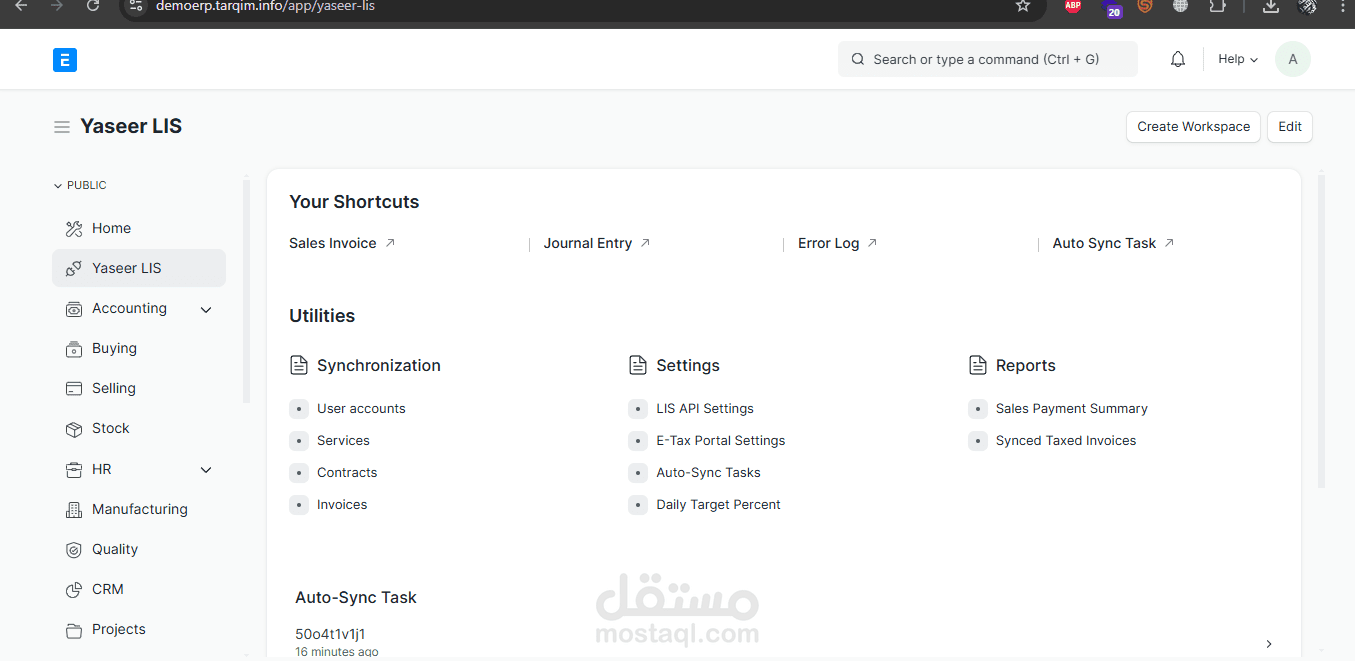
Task: Click the Settings card document icon
Action: (x=638, y=365)
